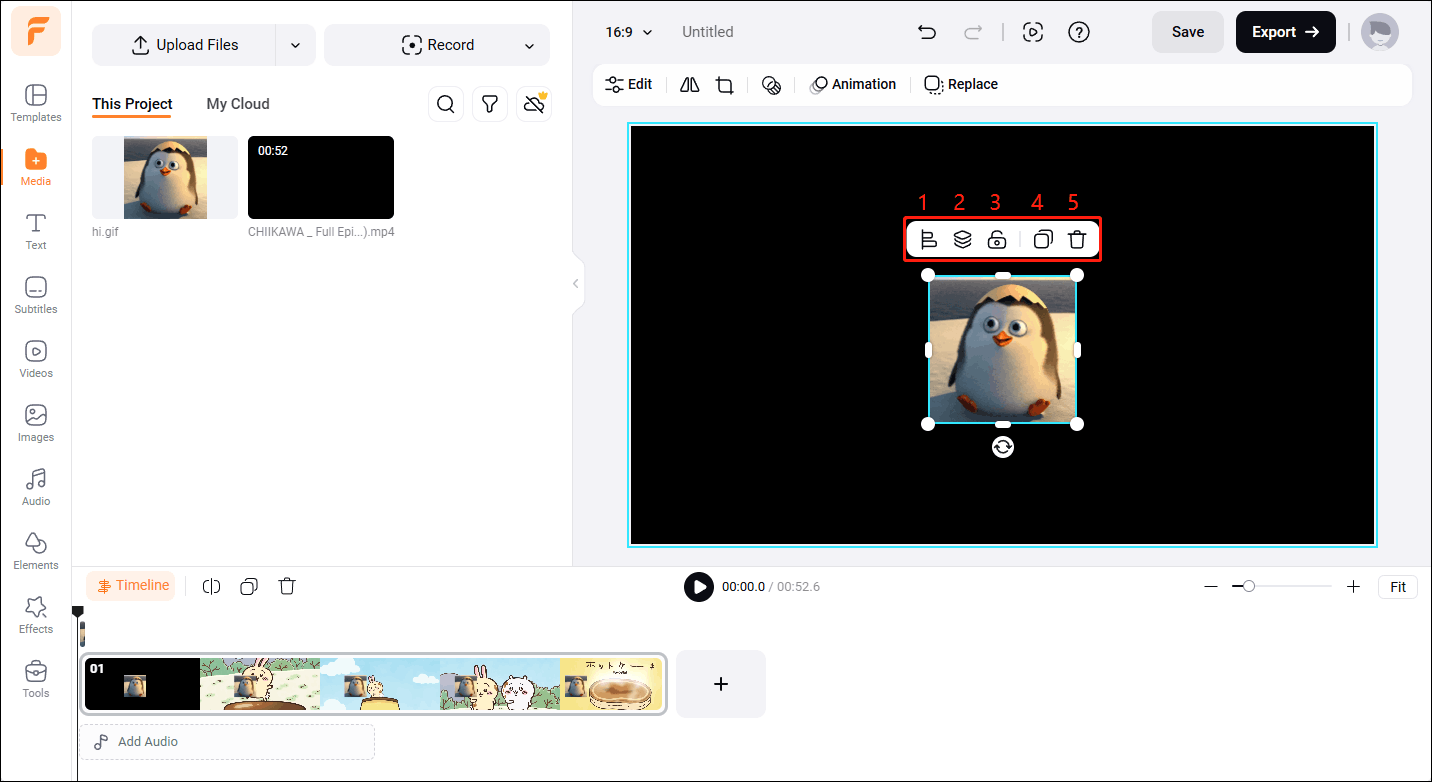Open the Effects panel

click(36, 616)
